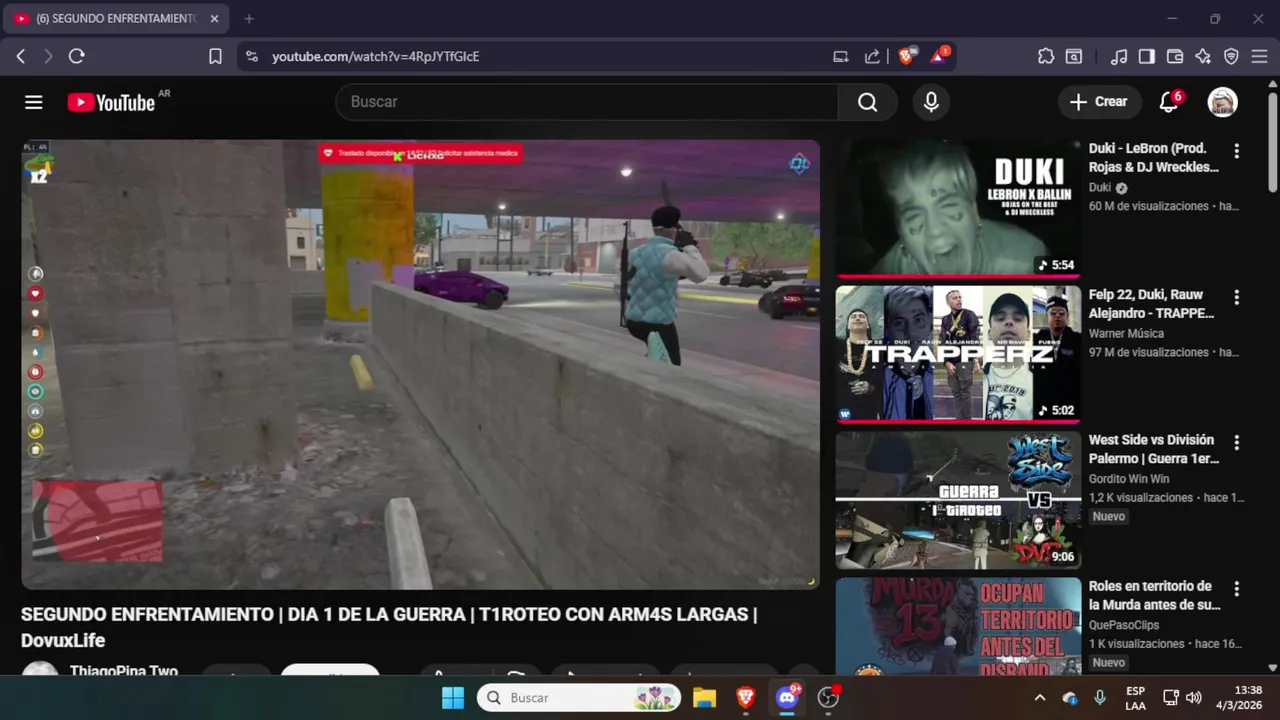Open the Crear upload menu

(x=1098, y=102)
